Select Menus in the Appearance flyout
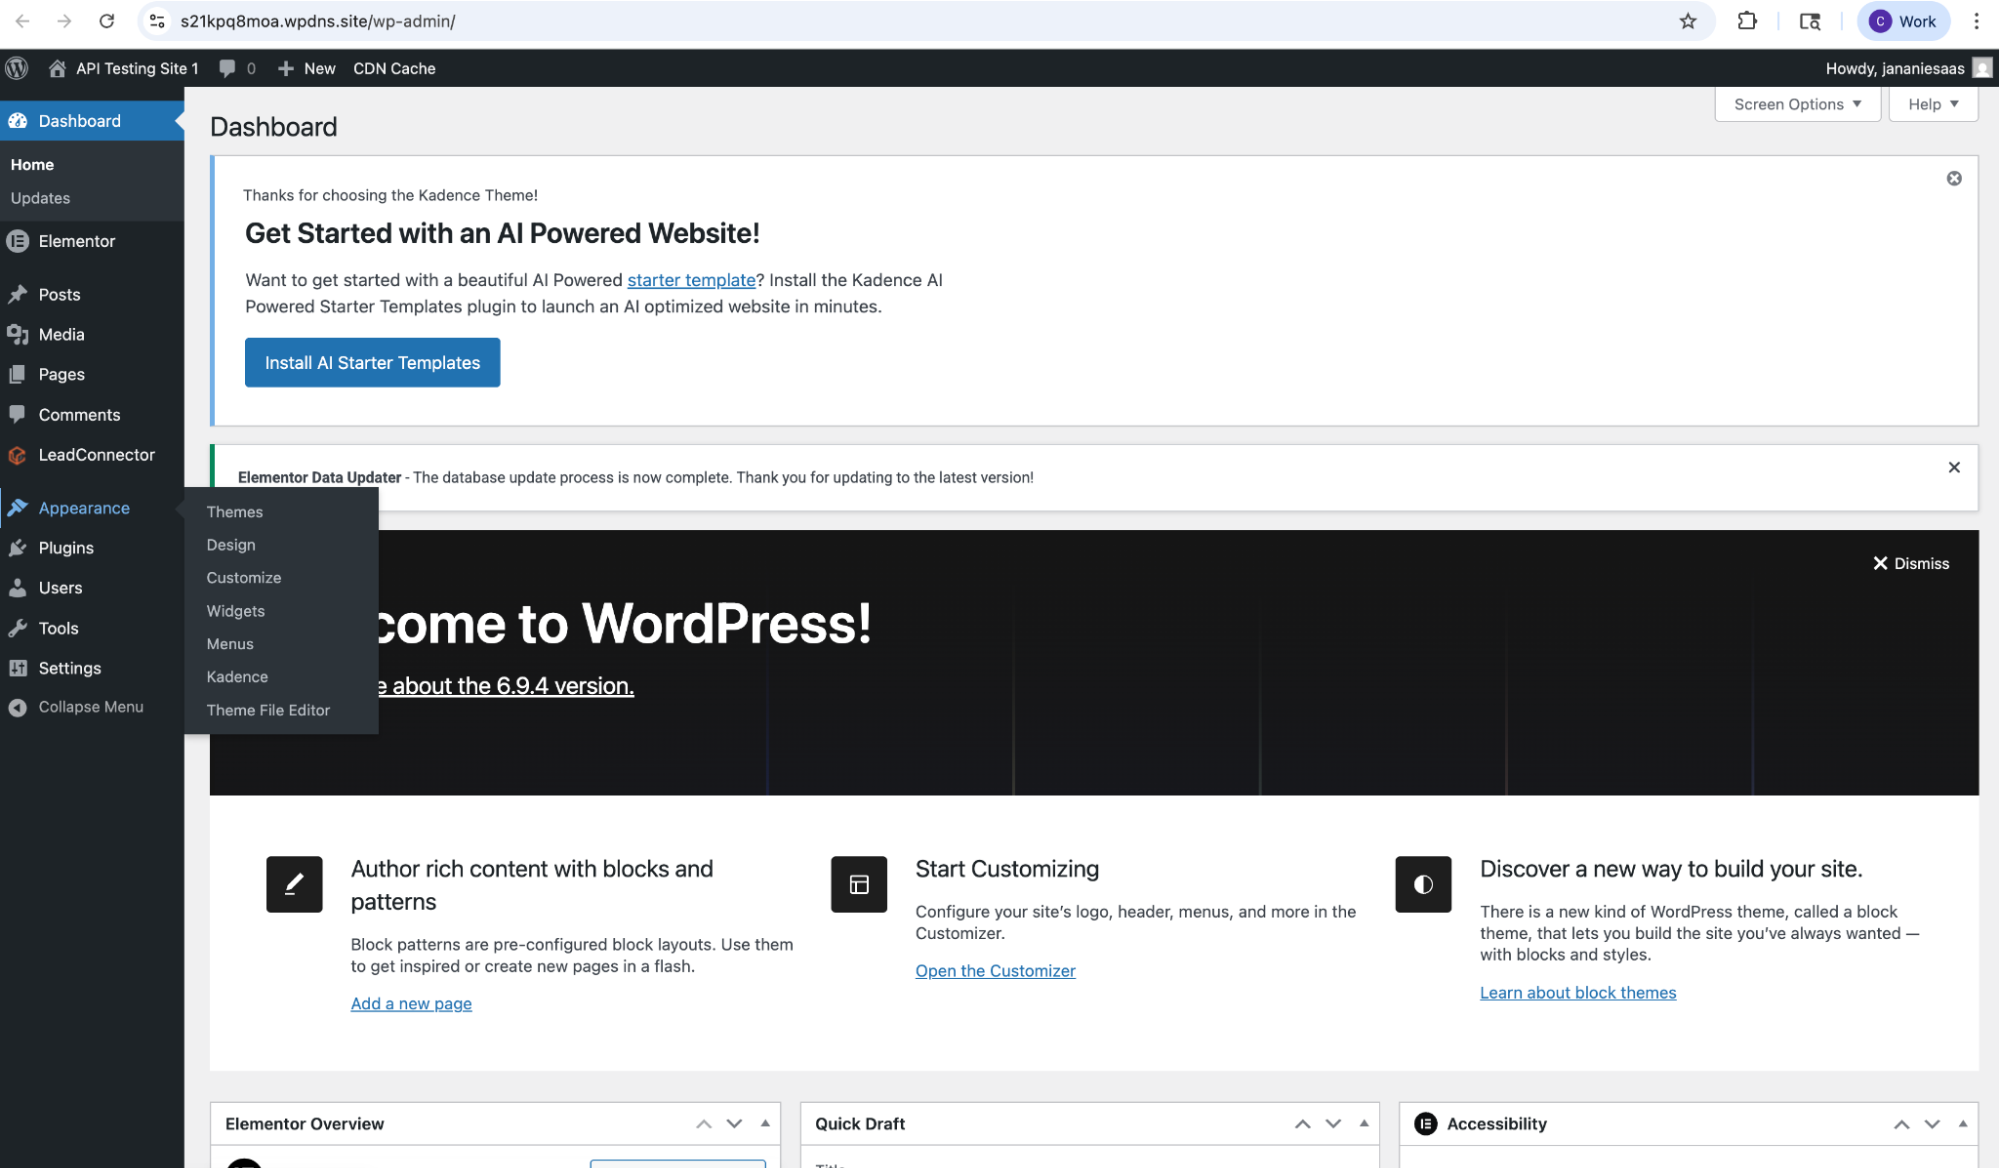Image resolution: width=1999 pixels, height=1169 pixels. pos(230,644)
